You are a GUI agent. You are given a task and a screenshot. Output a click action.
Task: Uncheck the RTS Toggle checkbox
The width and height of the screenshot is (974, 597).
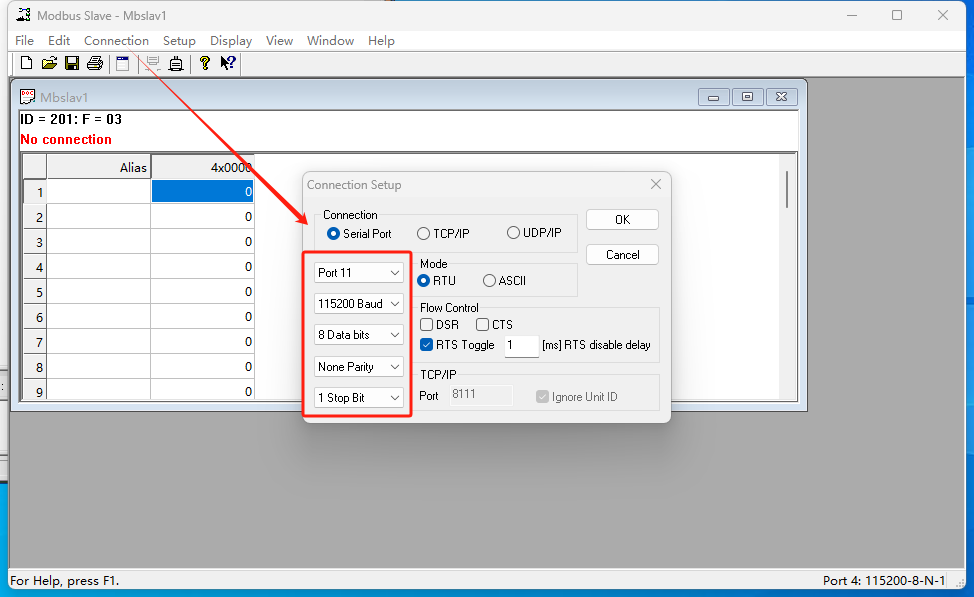(427, 345)
